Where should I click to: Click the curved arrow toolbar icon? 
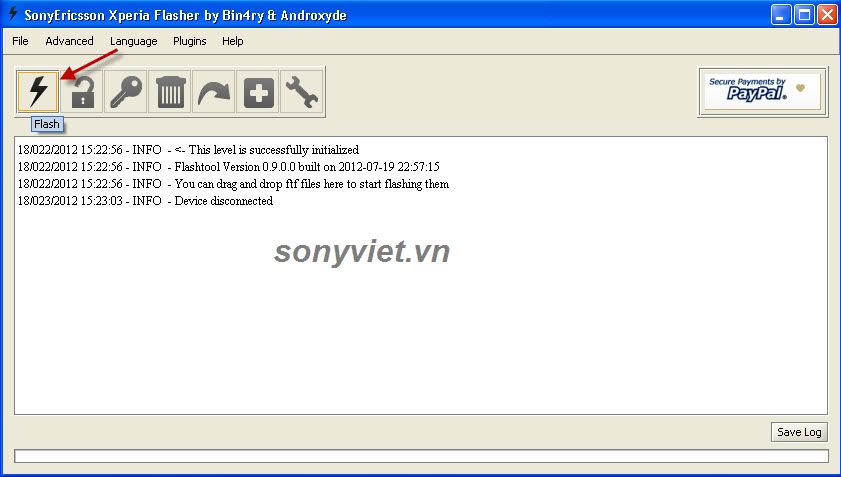click(x=214, y=92)
